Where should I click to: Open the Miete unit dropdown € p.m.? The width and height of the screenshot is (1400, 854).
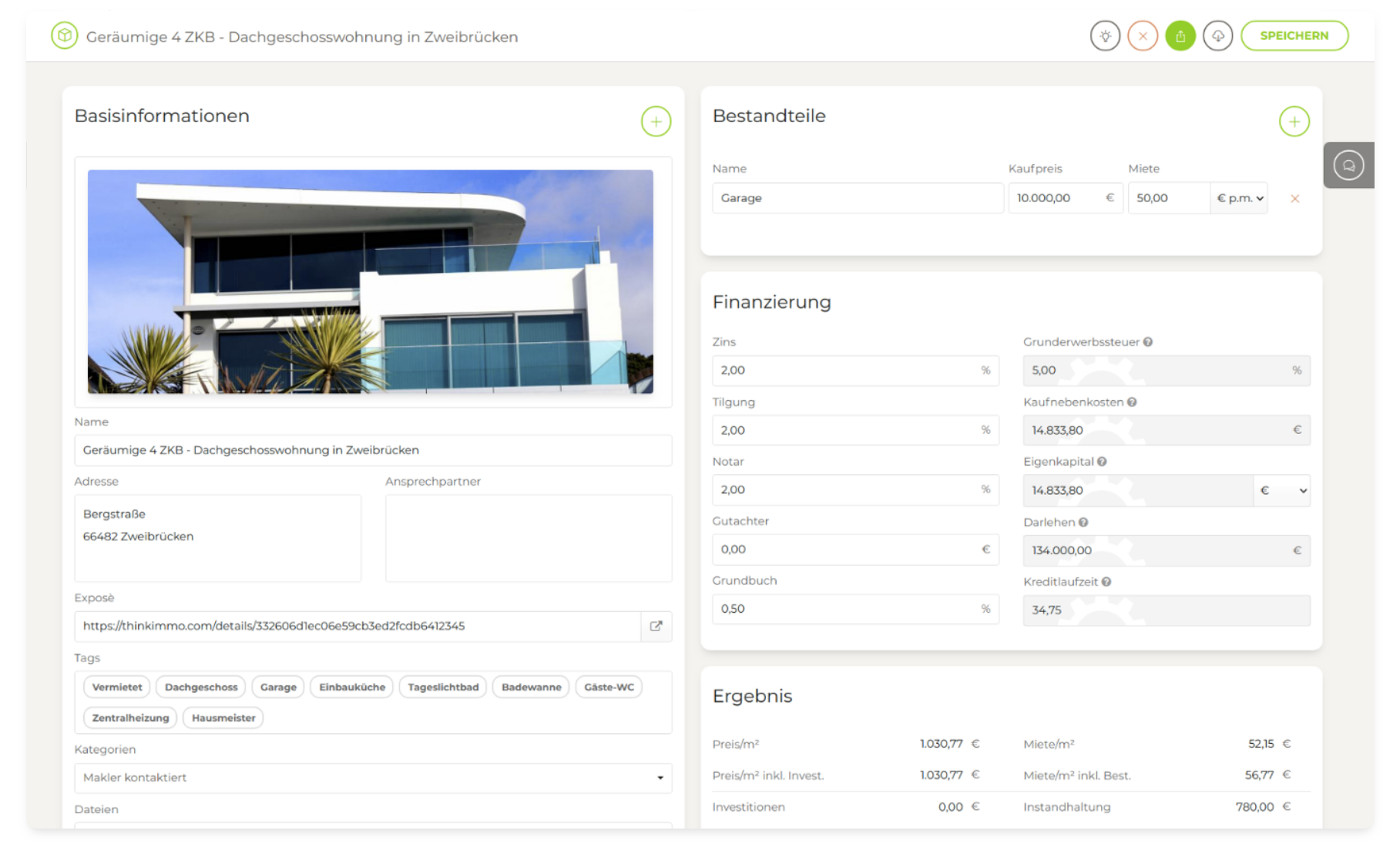click(x=1240, y=199)
